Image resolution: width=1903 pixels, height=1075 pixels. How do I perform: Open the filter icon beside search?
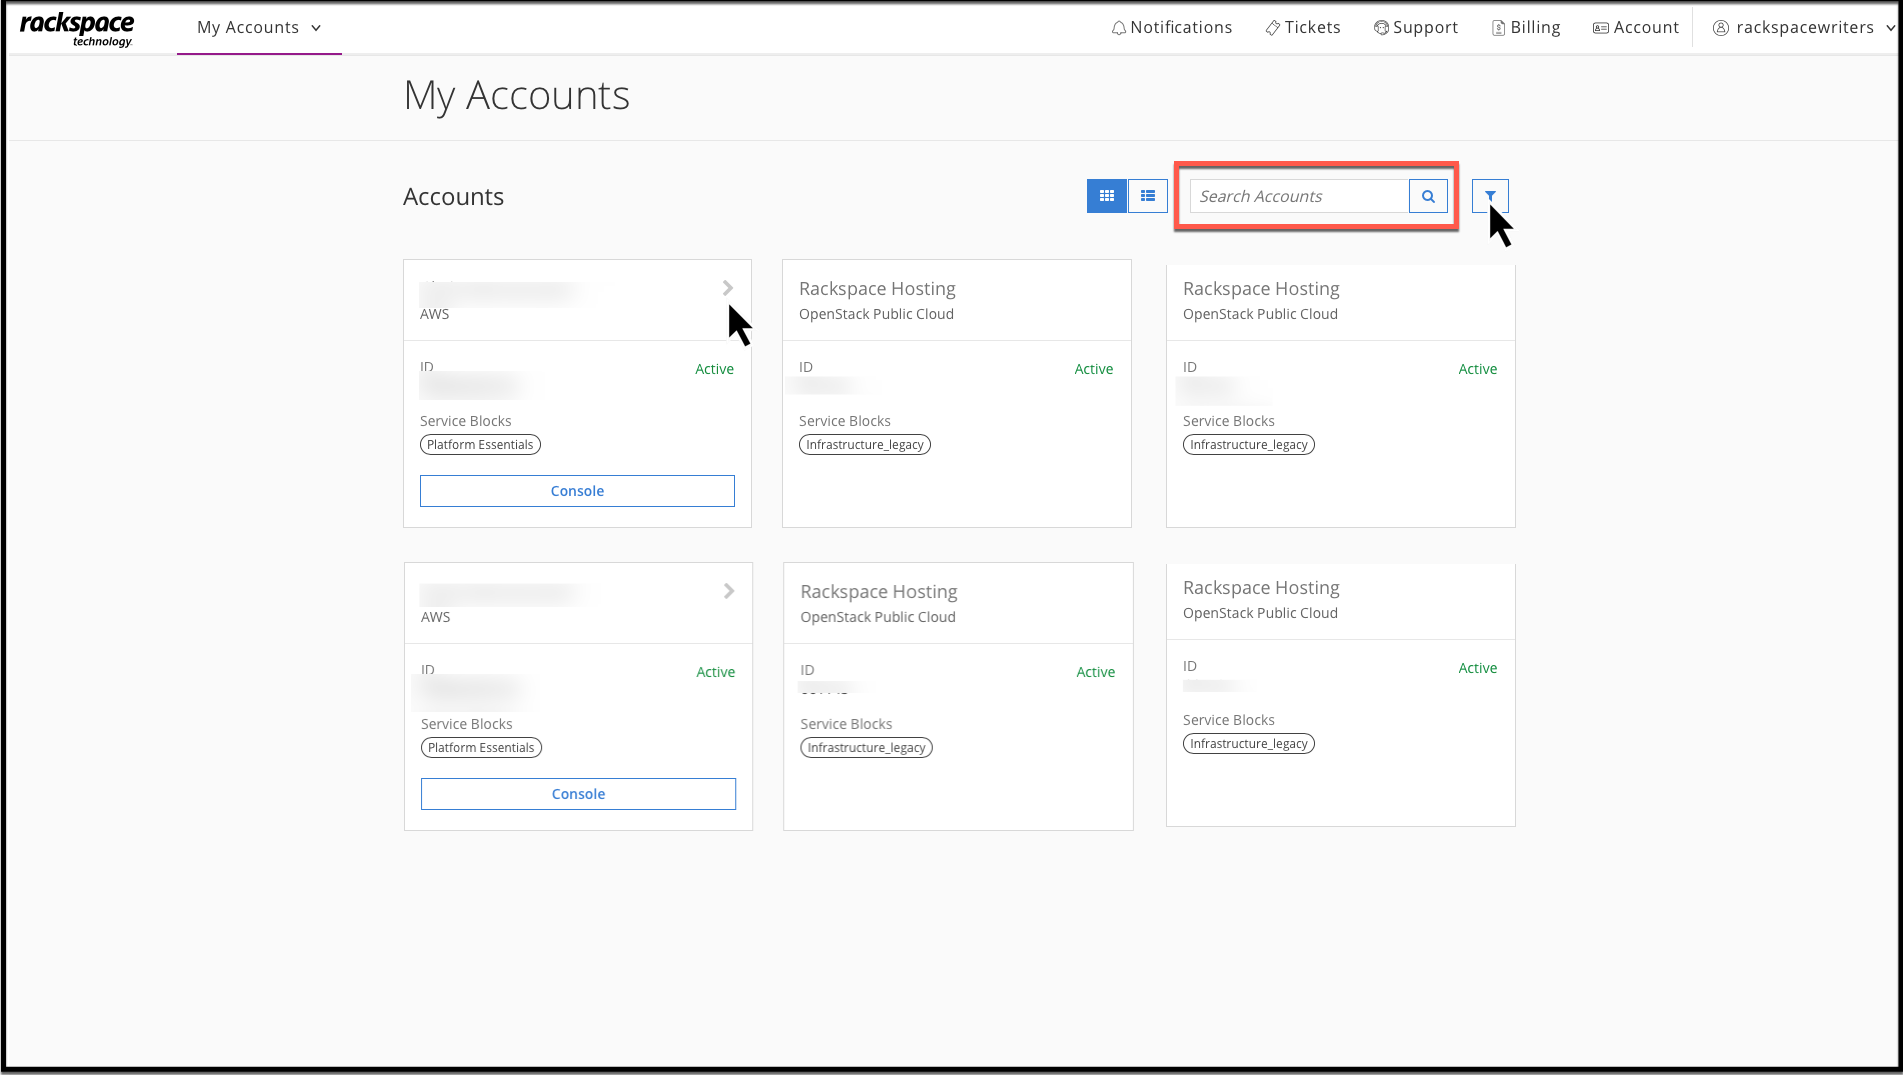click(x=1491, y=196)
